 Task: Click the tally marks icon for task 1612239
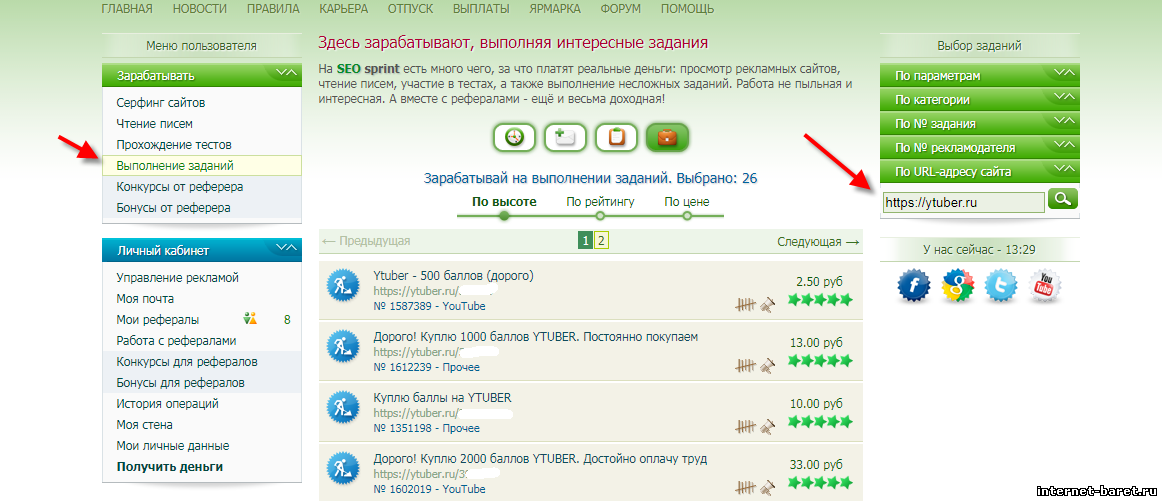(x=746, y=365)
